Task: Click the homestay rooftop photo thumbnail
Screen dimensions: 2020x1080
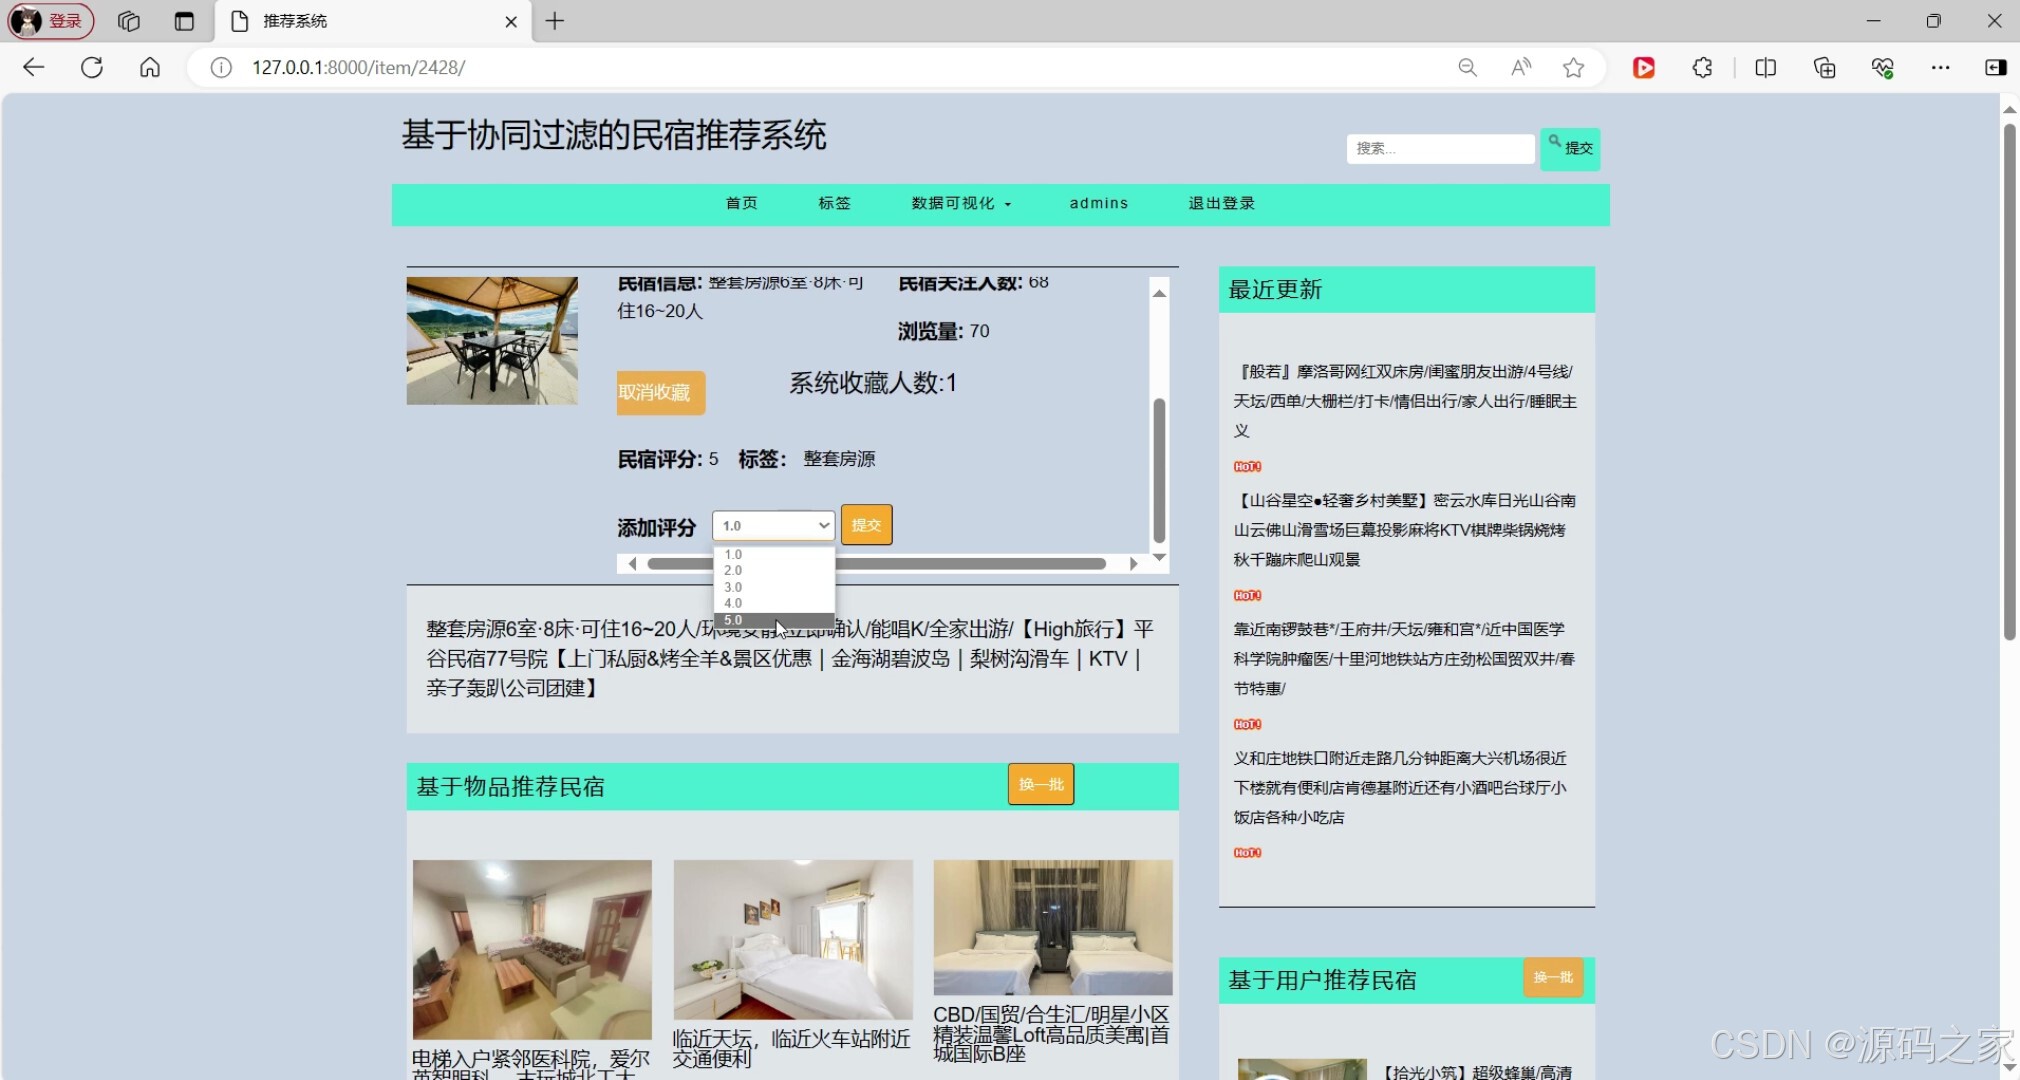Action: [491, 339]
